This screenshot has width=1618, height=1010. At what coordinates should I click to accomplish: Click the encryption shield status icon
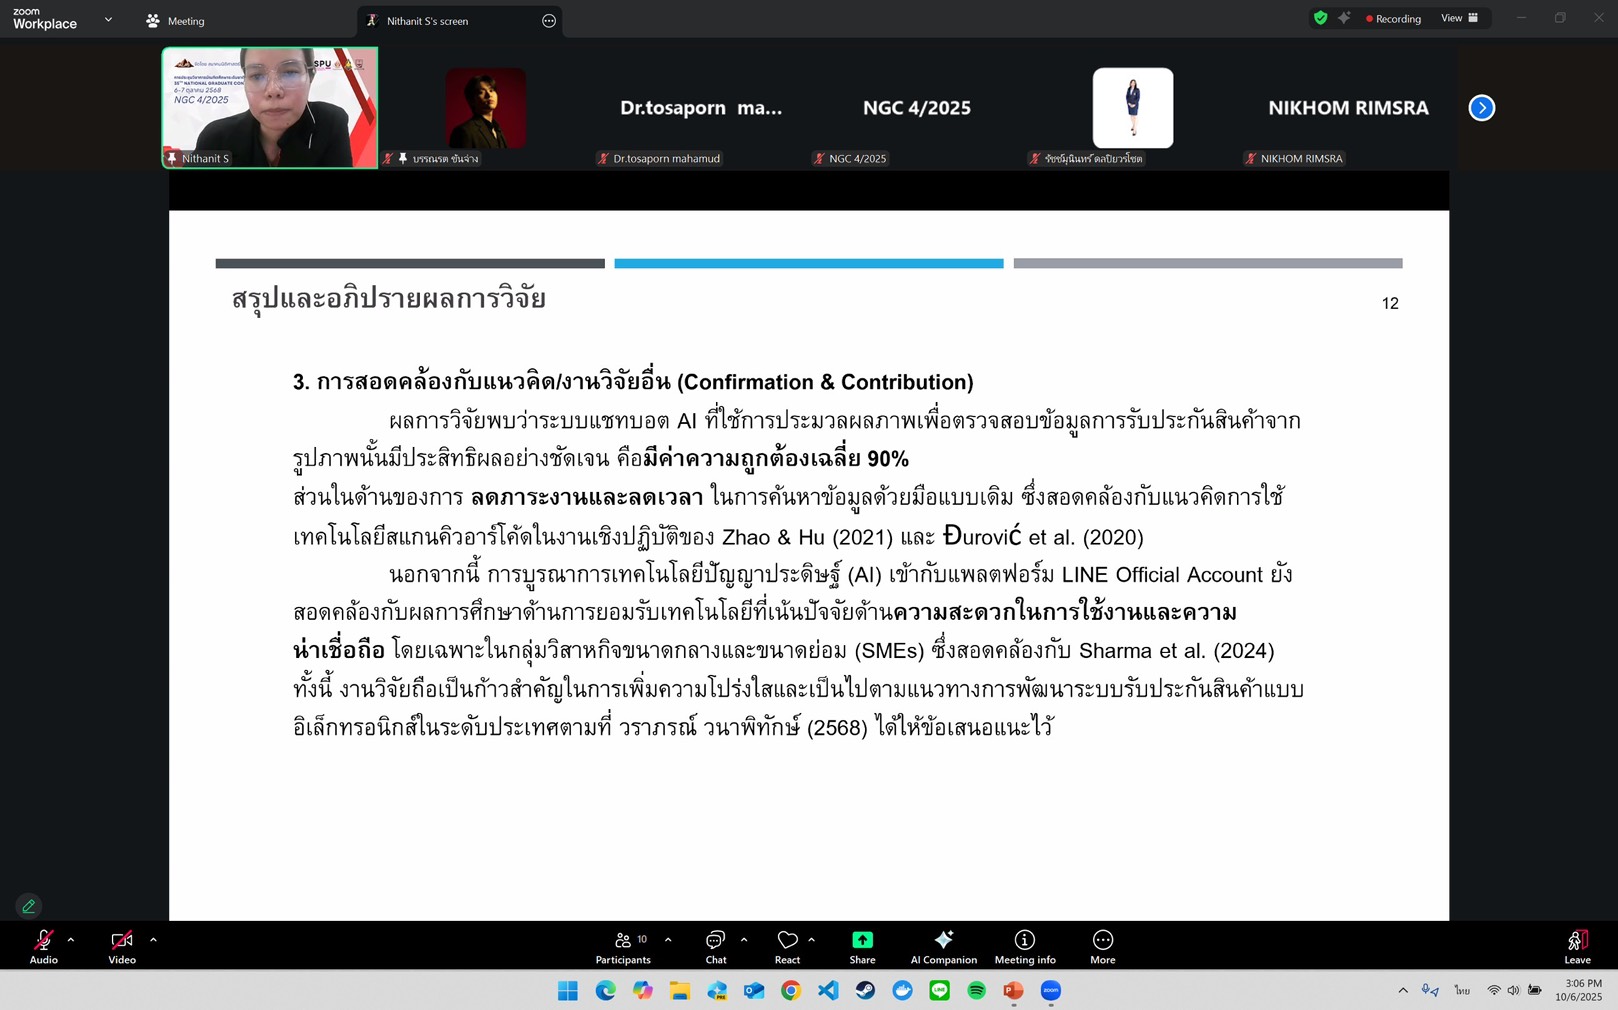click(1320, 18)
